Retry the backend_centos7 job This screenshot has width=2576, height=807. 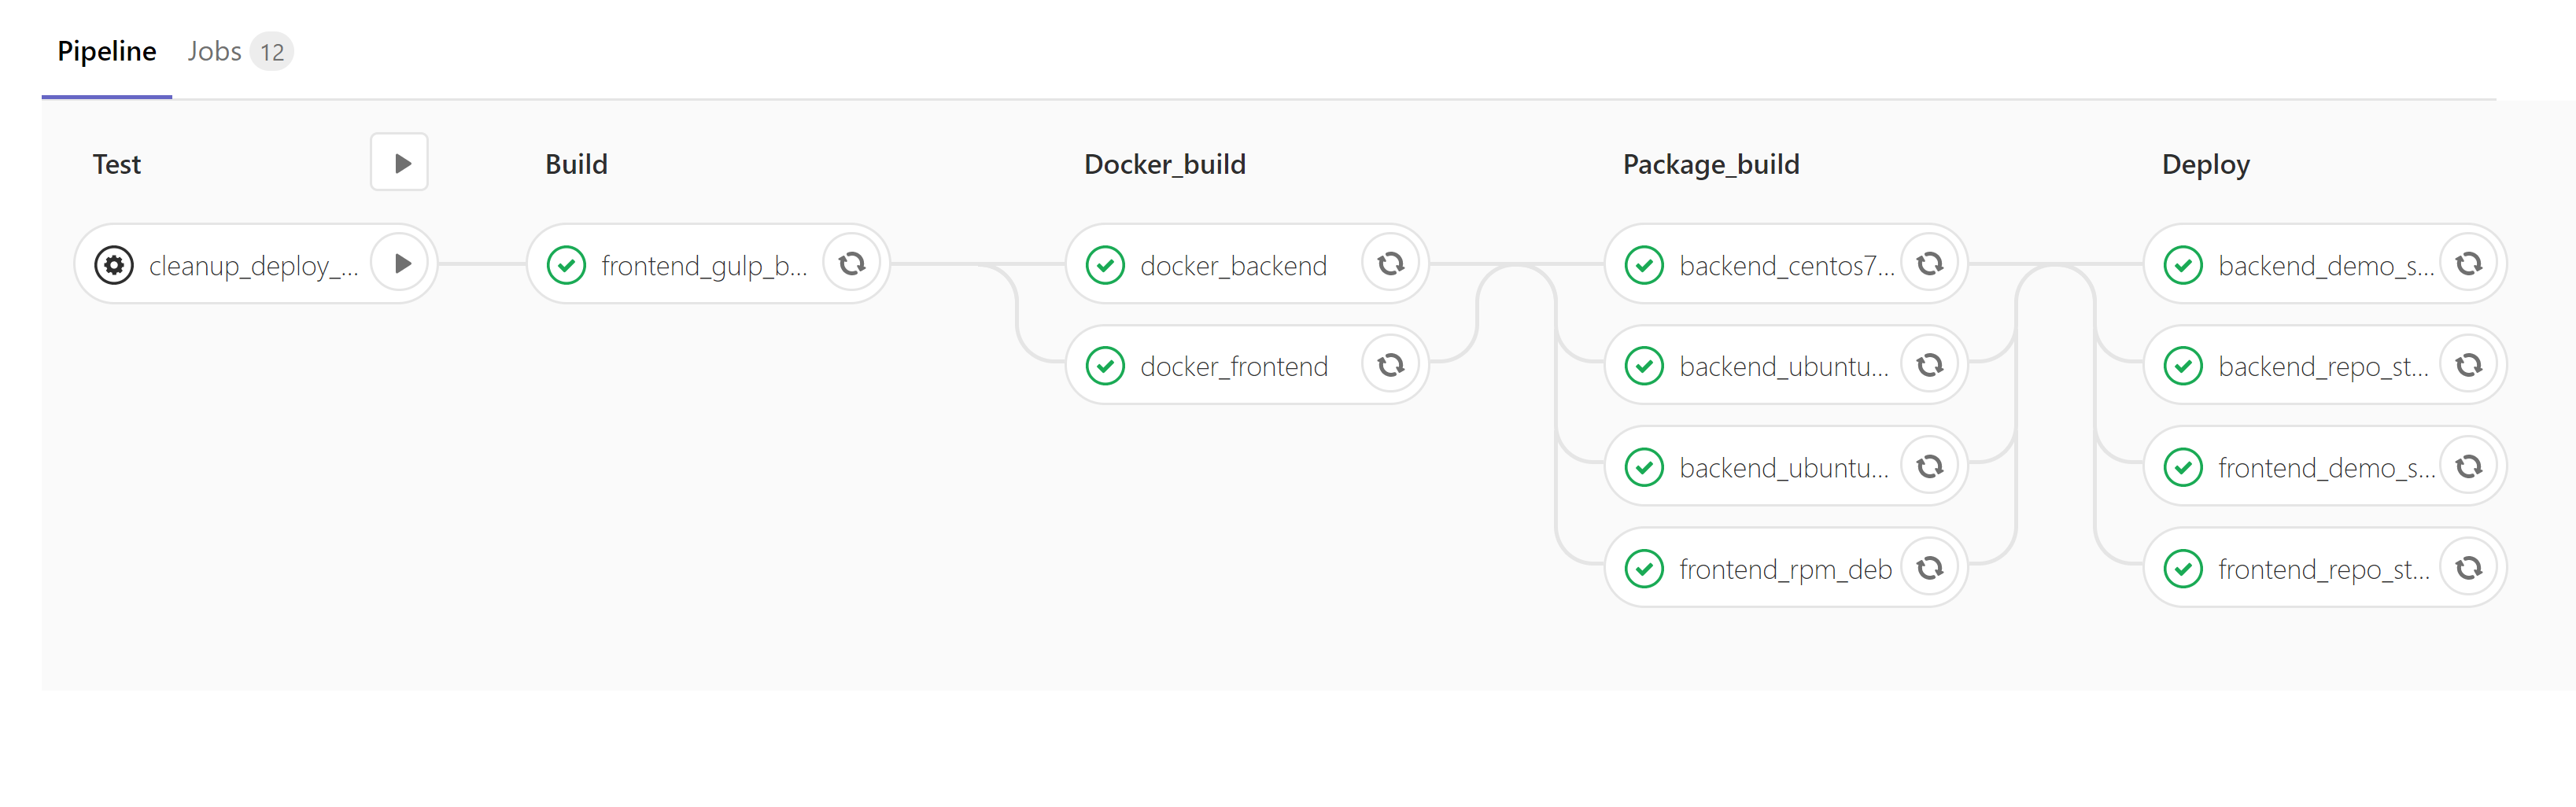pos(1930,264)
